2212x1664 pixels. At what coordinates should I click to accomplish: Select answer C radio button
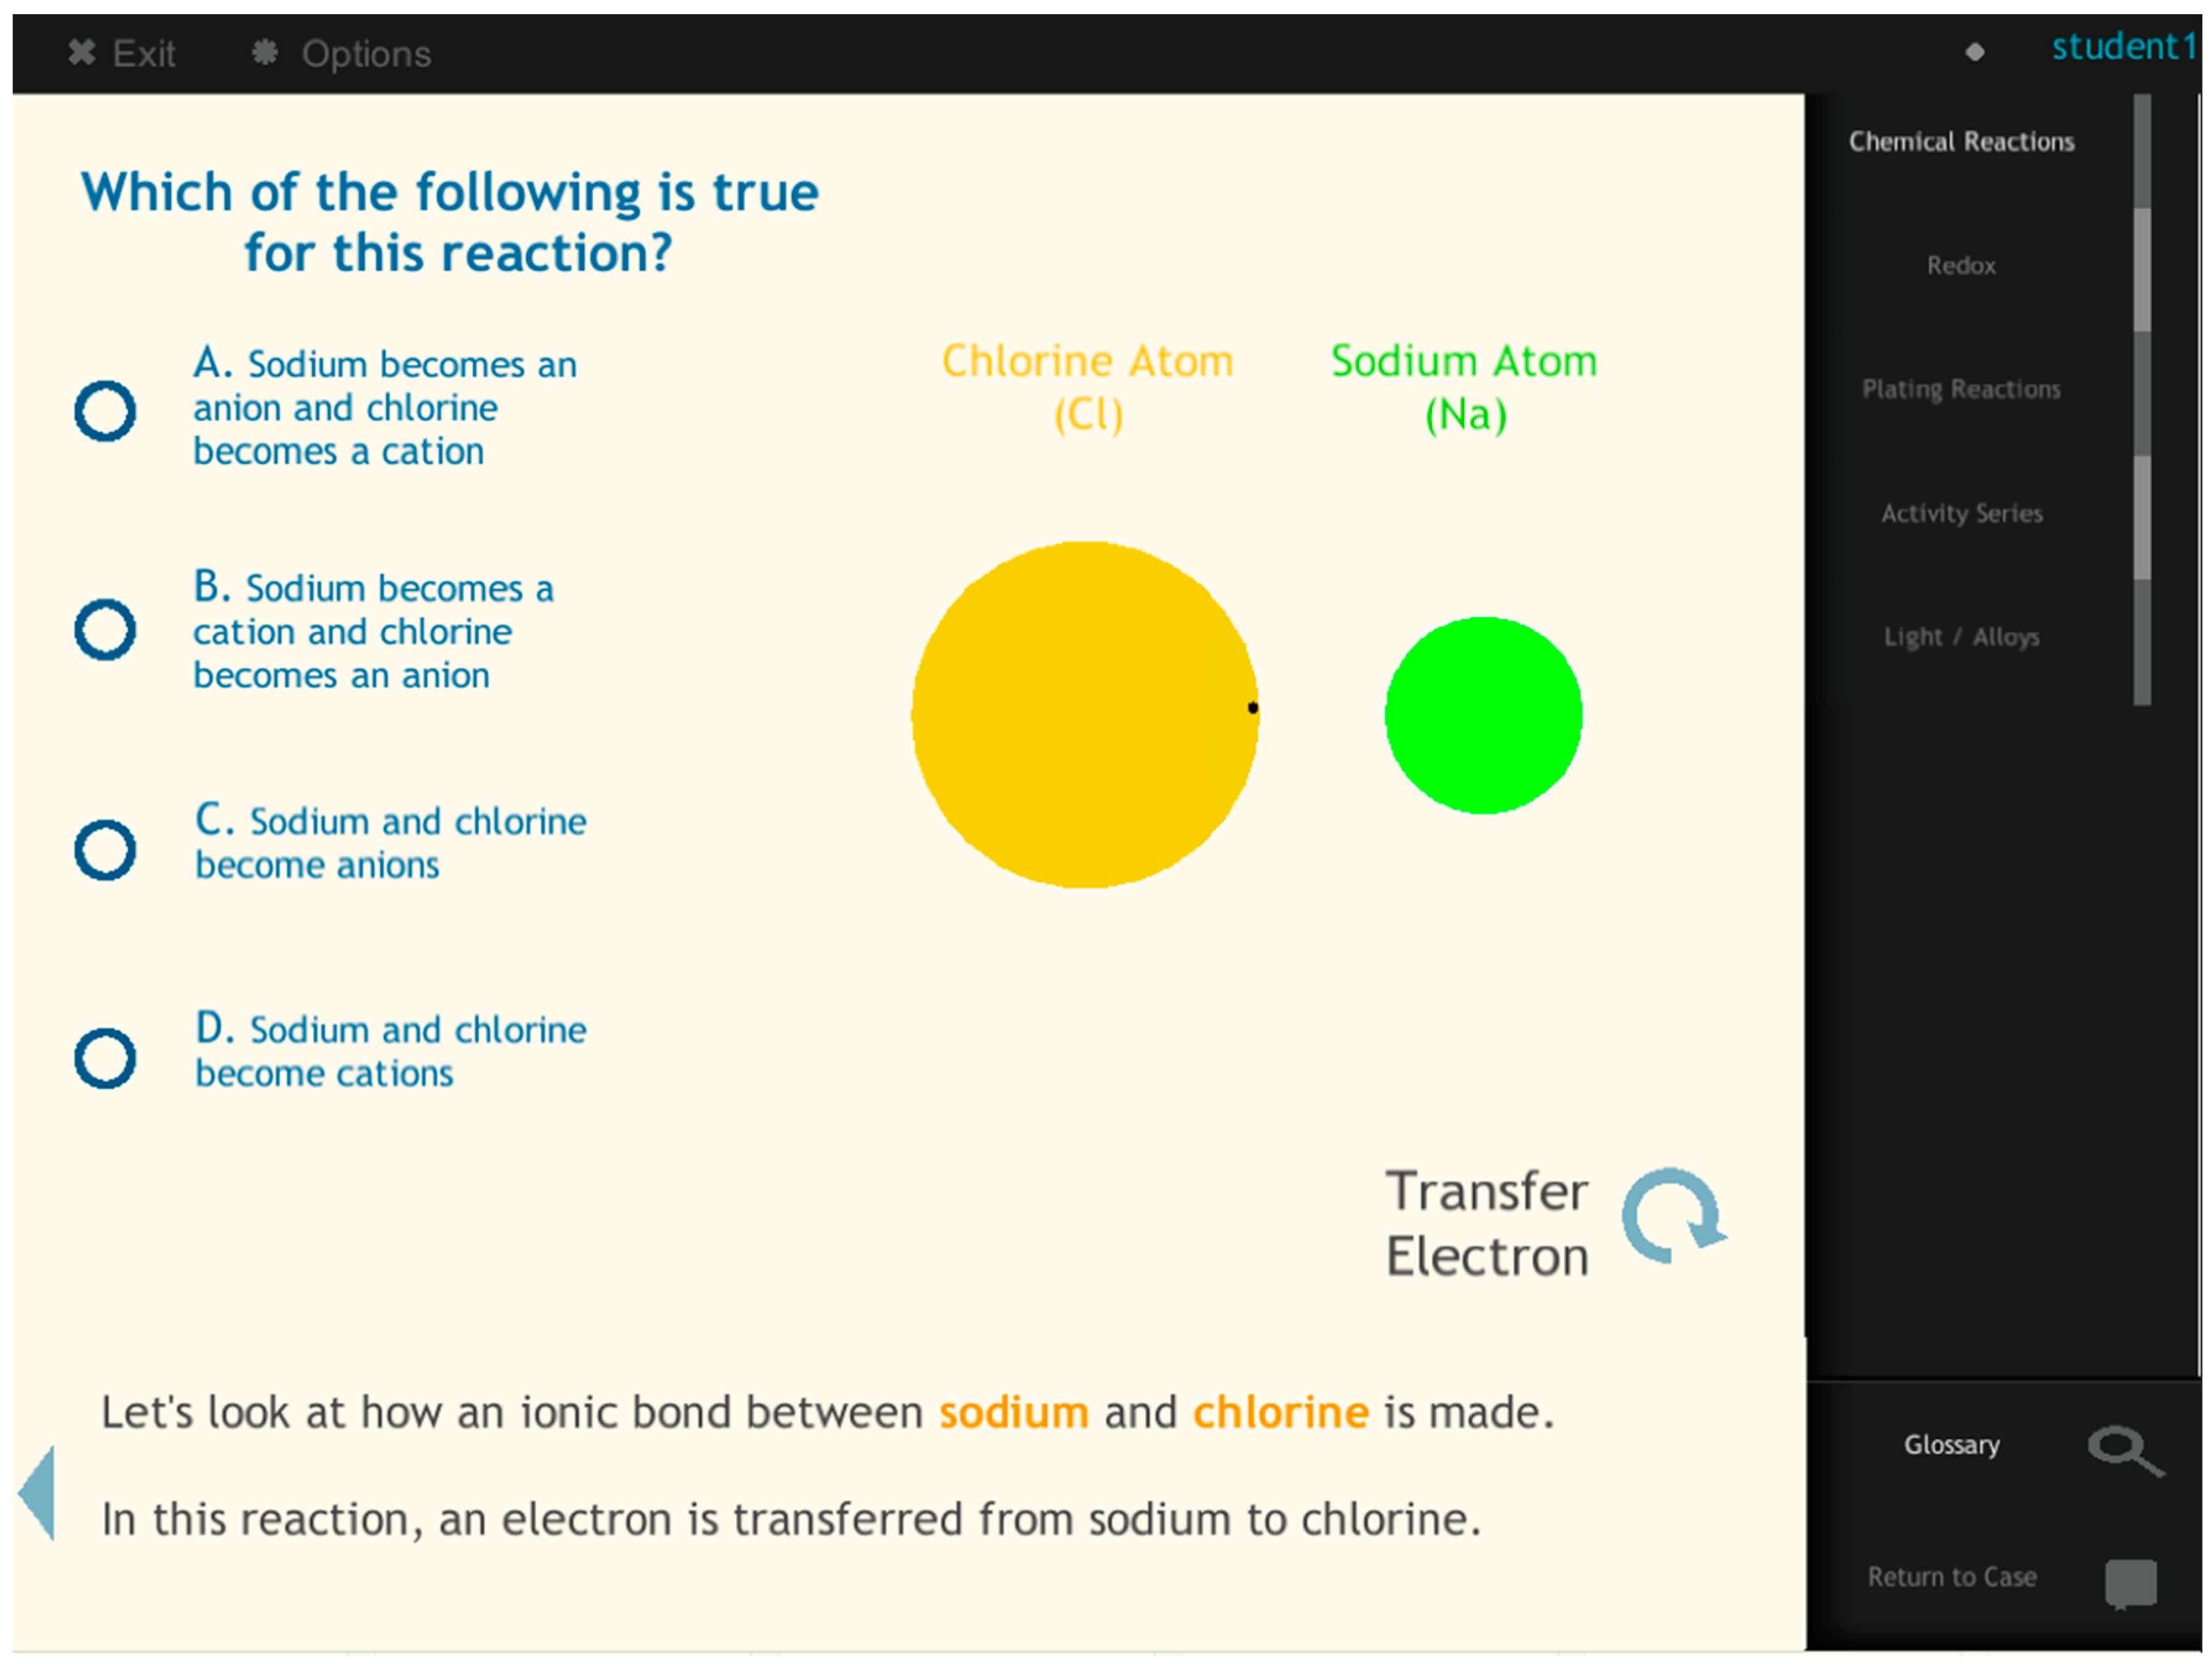[x=105, y=849]
